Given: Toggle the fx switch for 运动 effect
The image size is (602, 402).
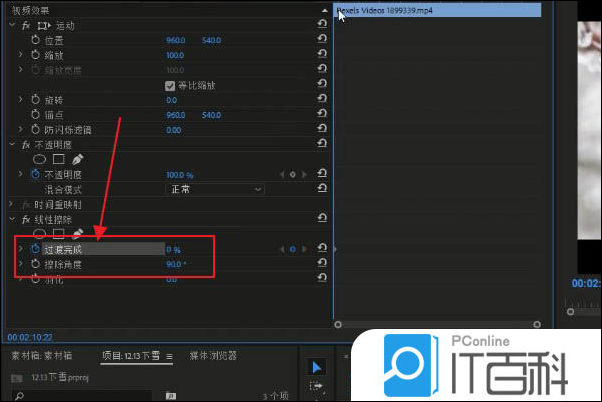Looking at the screenshot, I should point(26,26).
